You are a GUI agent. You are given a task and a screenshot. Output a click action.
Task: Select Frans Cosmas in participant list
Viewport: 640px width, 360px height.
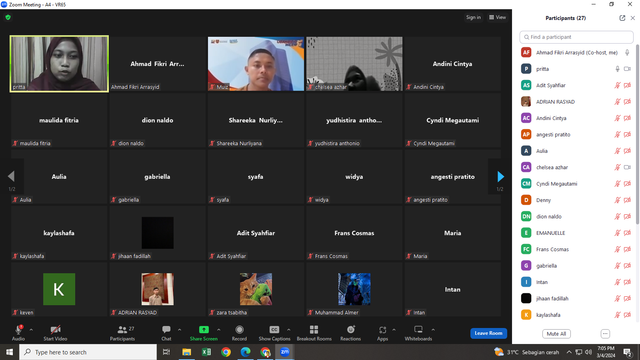[576, 249]
